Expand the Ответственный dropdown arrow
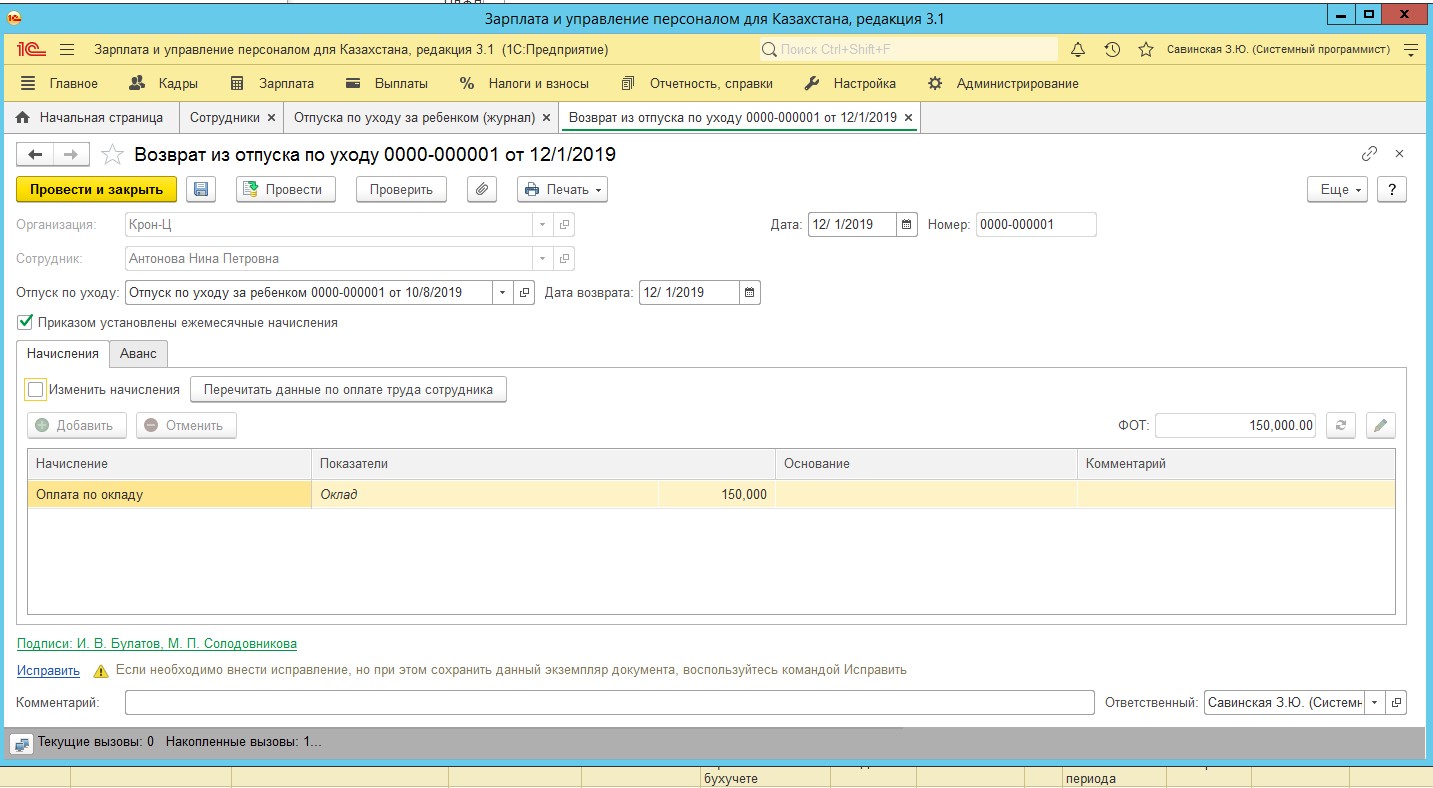The width and height of the screenshot is (1433, 788). pyautogui.click(x=1374, y=703)
